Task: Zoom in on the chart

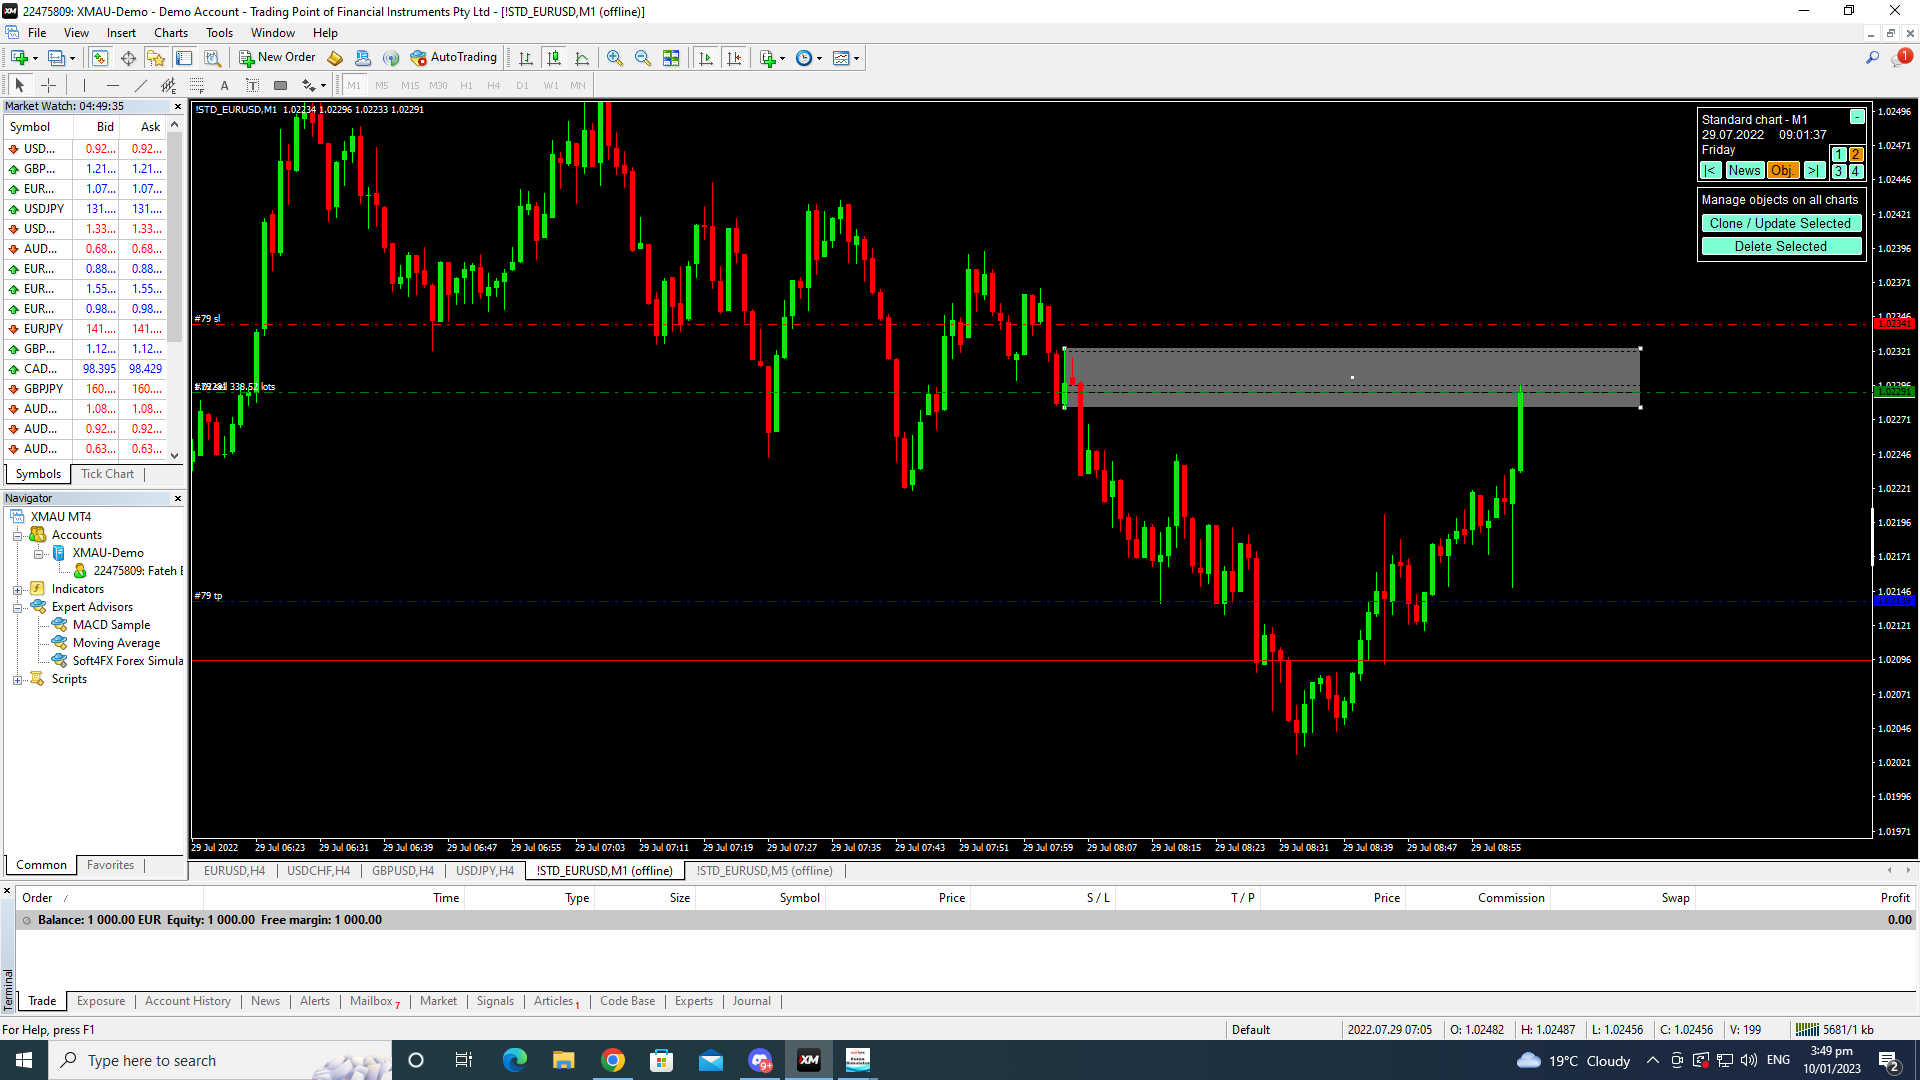Action: point(614,58)
